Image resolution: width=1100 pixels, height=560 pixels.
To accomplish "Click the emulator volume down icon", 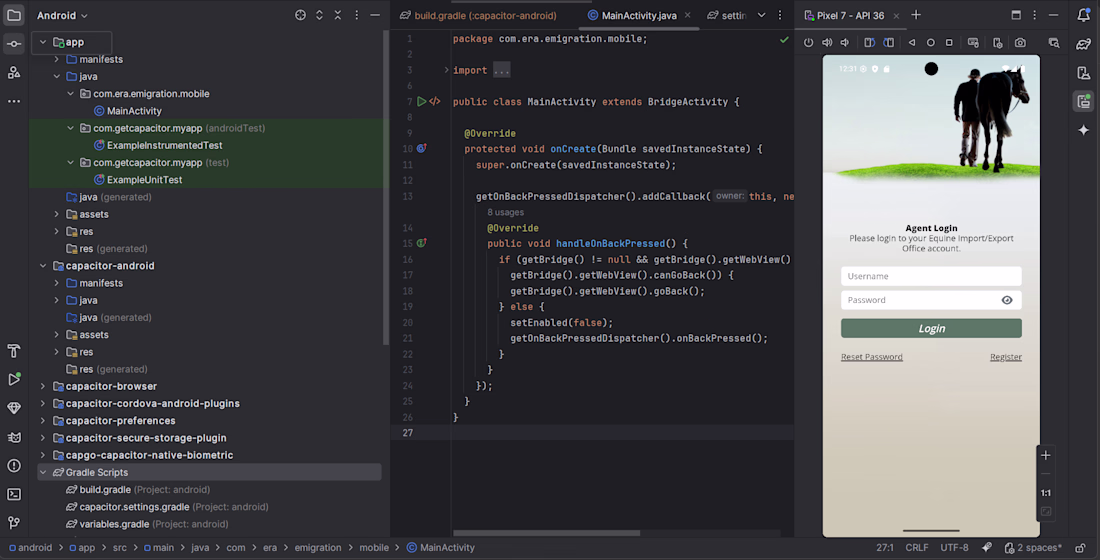I will coord(845,43).
